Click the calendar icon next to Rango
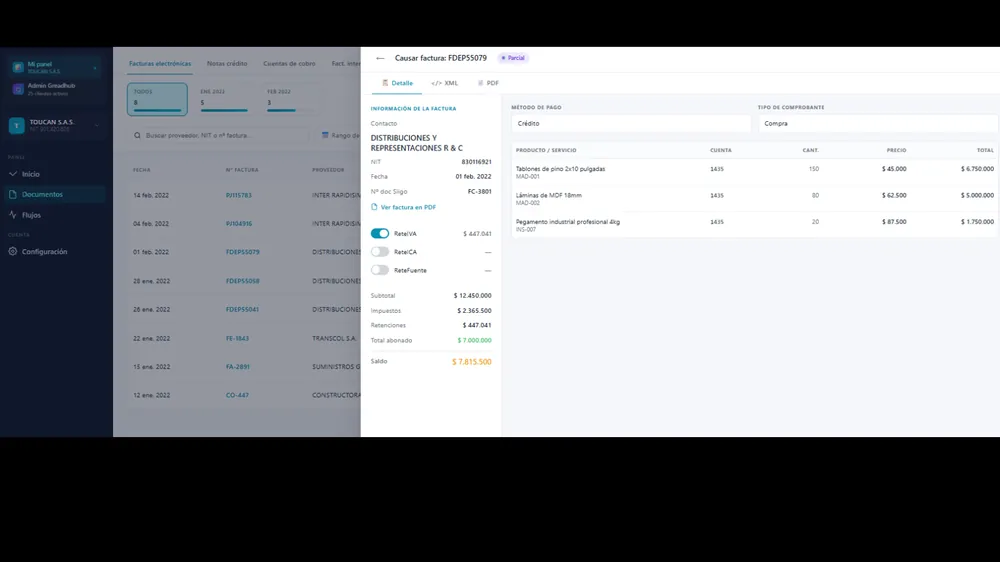This screenshot has height=562, width=1000. [x=325, y=135]
